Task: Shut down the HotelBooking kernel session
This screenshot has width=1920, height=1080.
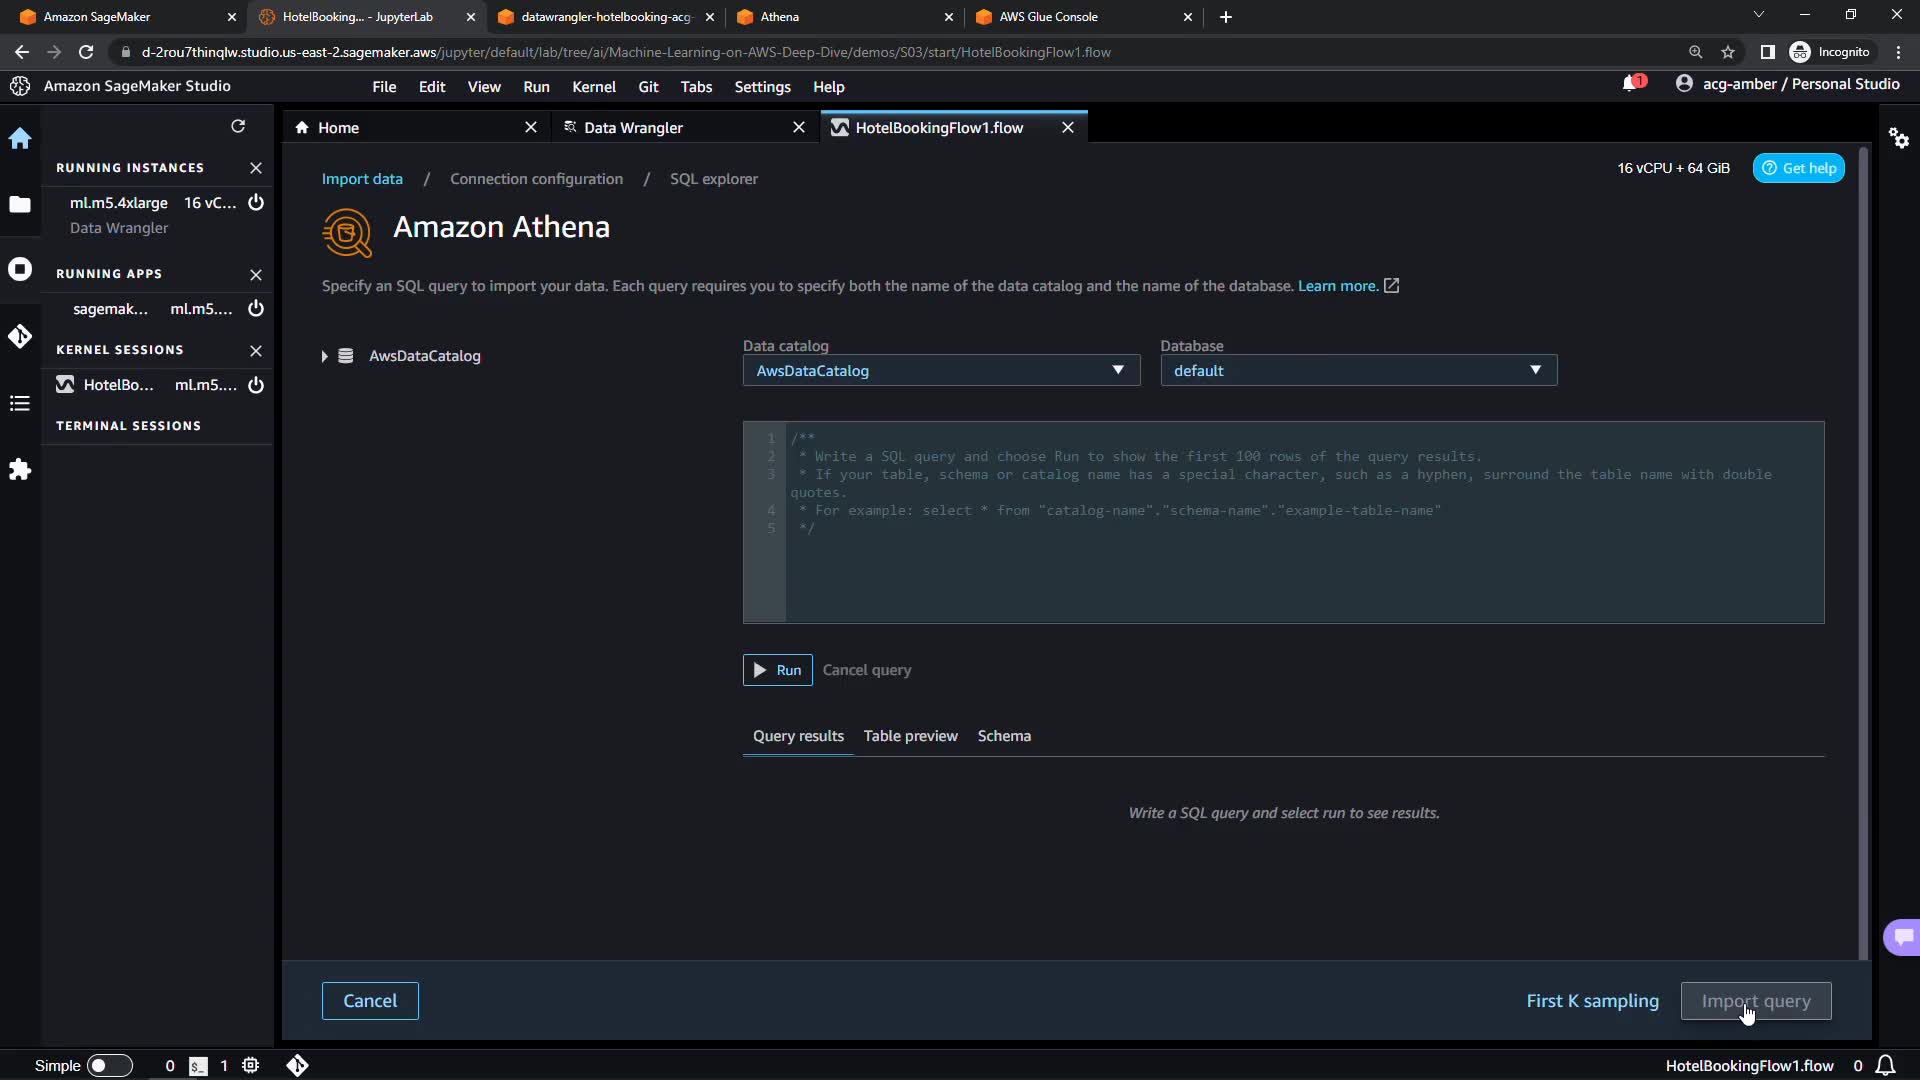Action: pyautogui.click(x=256, y=385)
